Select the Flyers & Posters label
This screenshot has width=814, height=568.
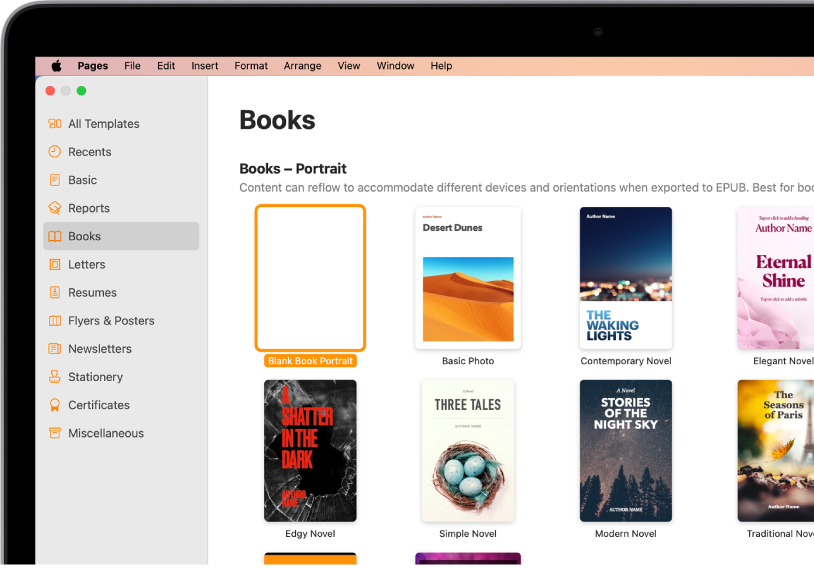pyautogui.click(x=111, y=321)
